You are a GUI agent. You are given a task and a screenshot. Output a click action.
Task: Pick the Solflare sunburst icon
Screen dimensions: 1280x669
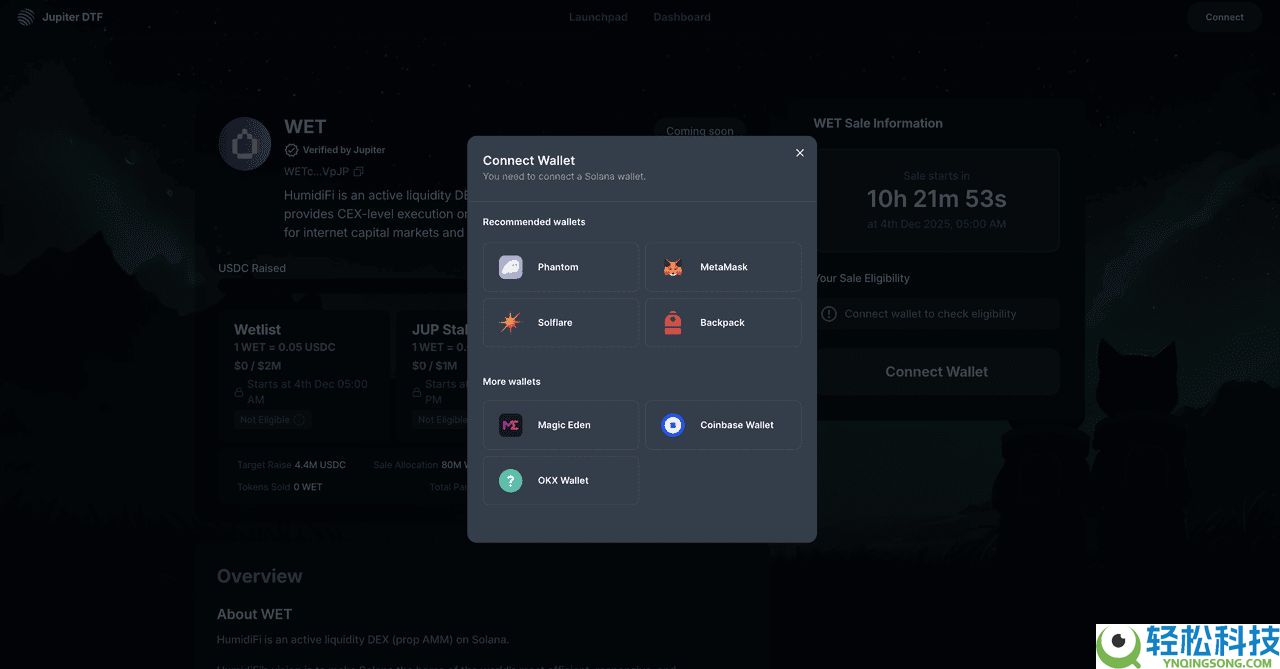(x=511, y=323)
